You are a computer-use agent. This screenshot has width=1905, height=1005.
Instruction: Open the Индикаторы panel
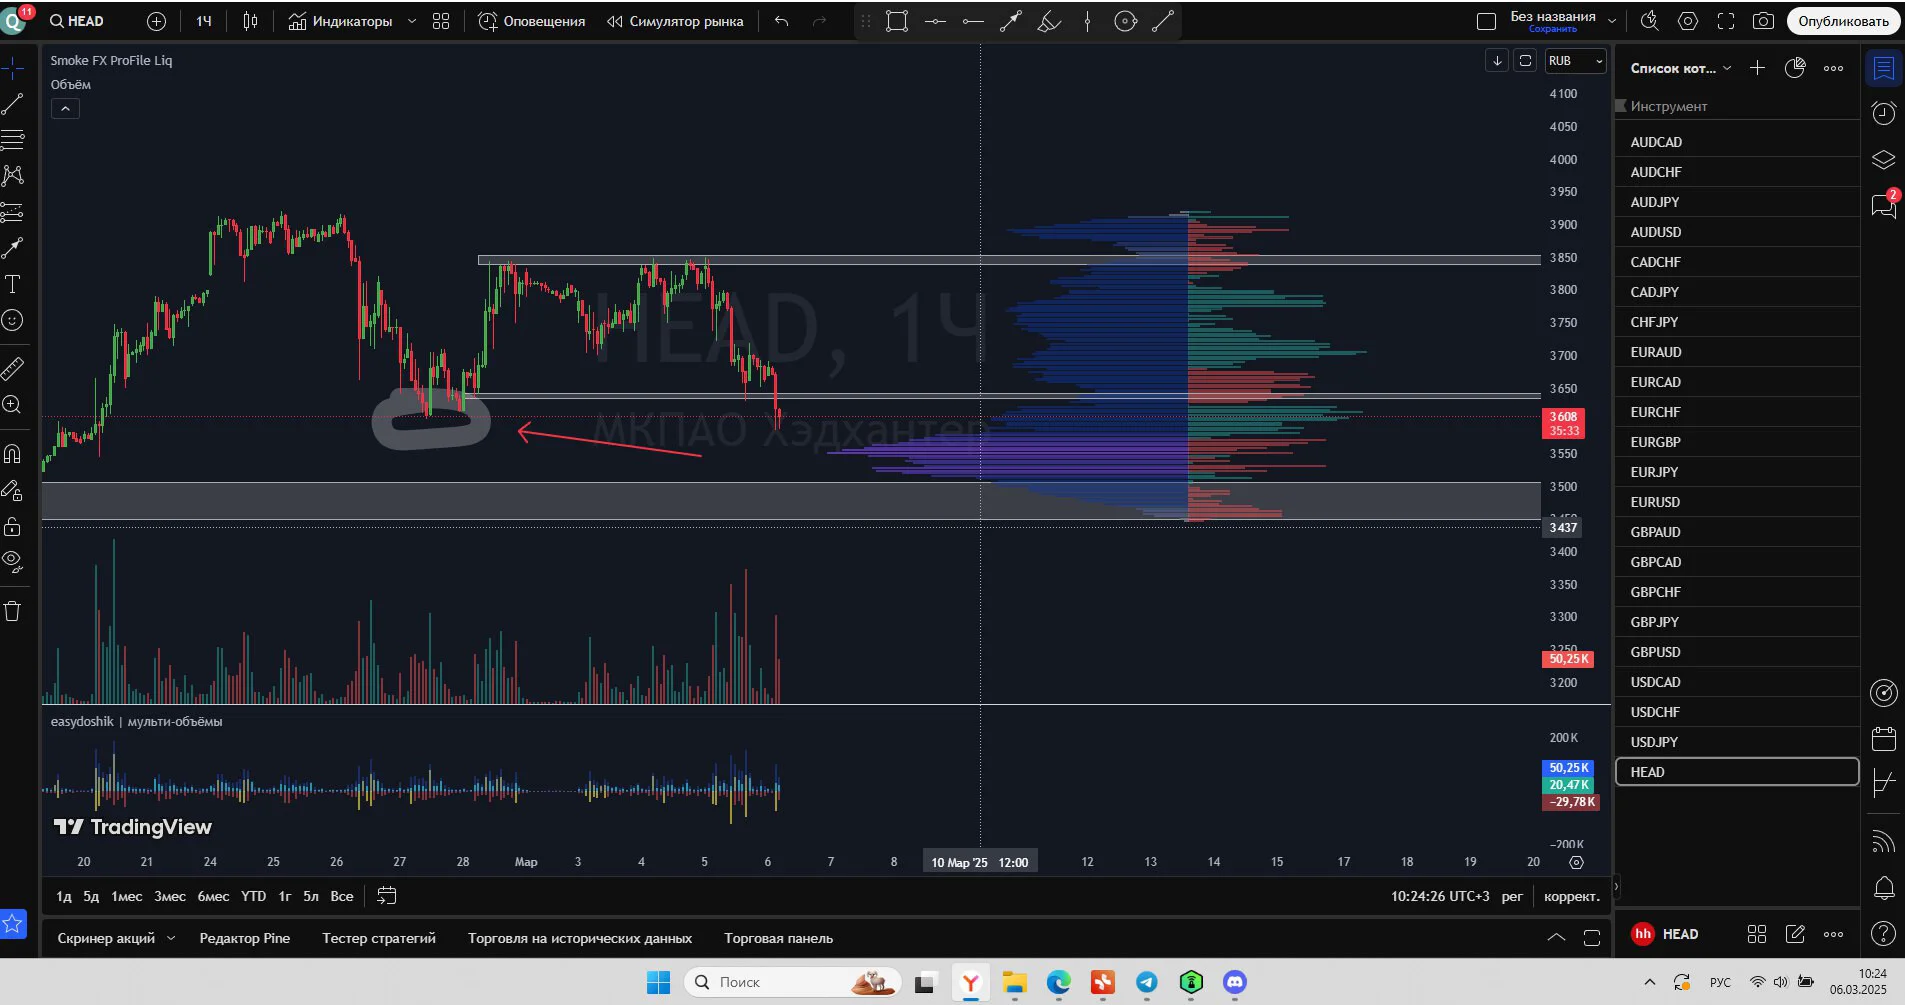point(340,21)
